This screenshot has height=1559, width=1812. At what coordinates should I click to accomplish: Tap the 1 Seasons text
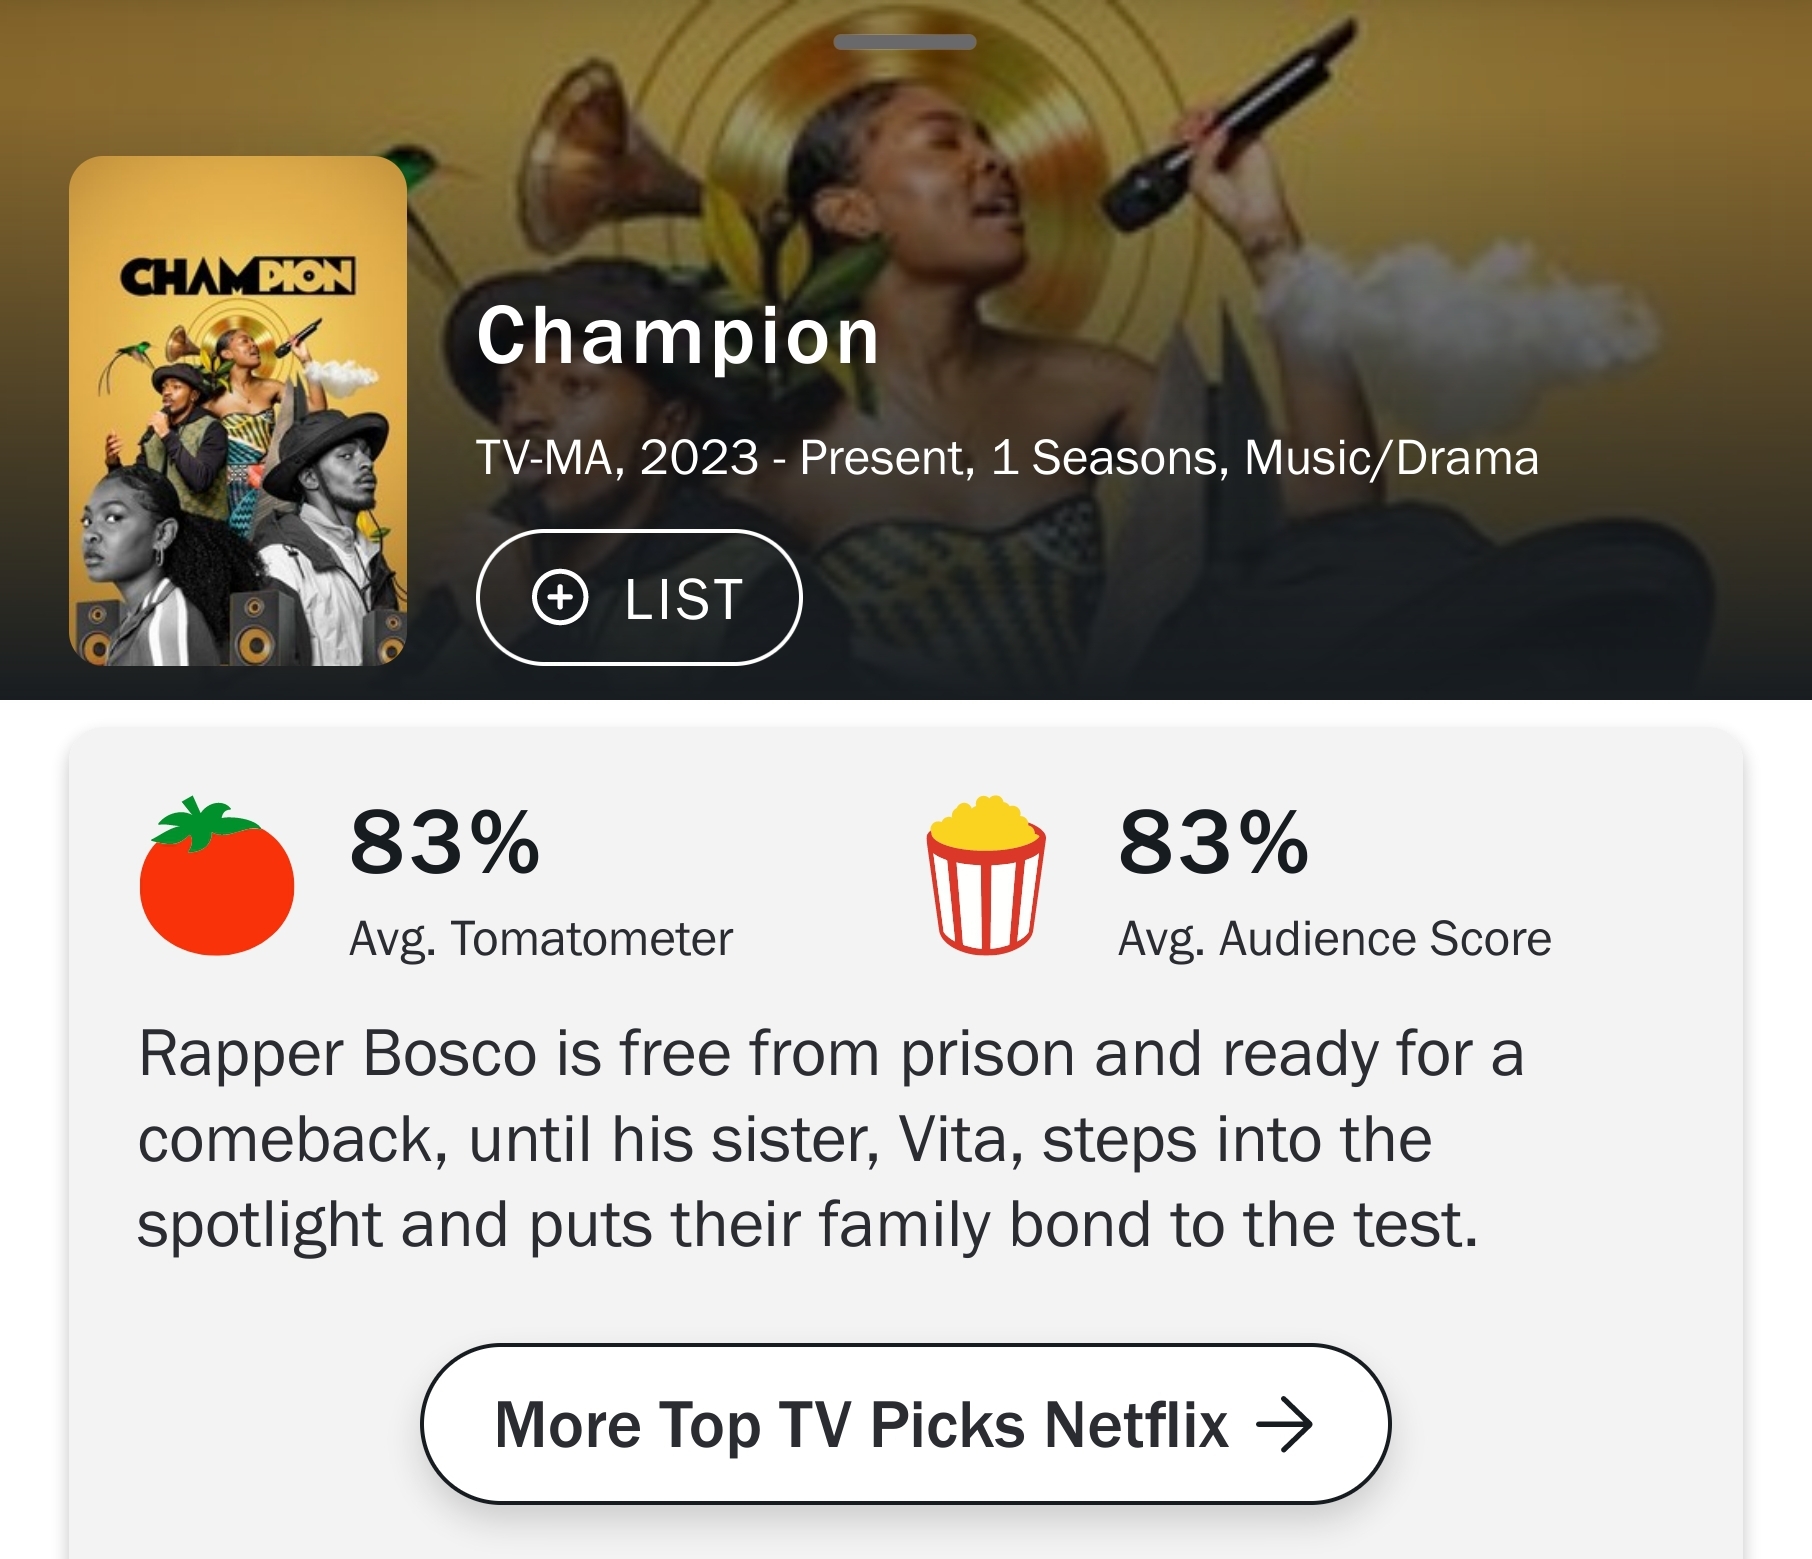(1109, 458)
